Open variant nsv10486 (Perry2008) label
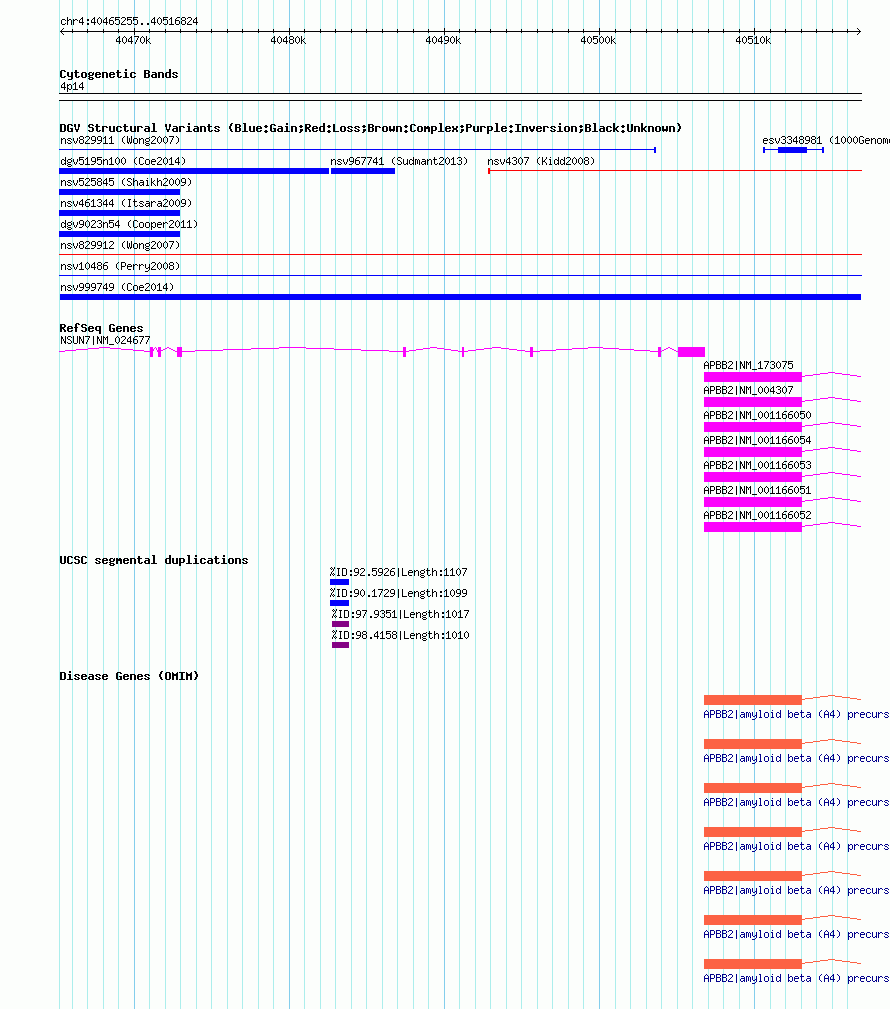890x1009 pixels. (x=120, y=266)
